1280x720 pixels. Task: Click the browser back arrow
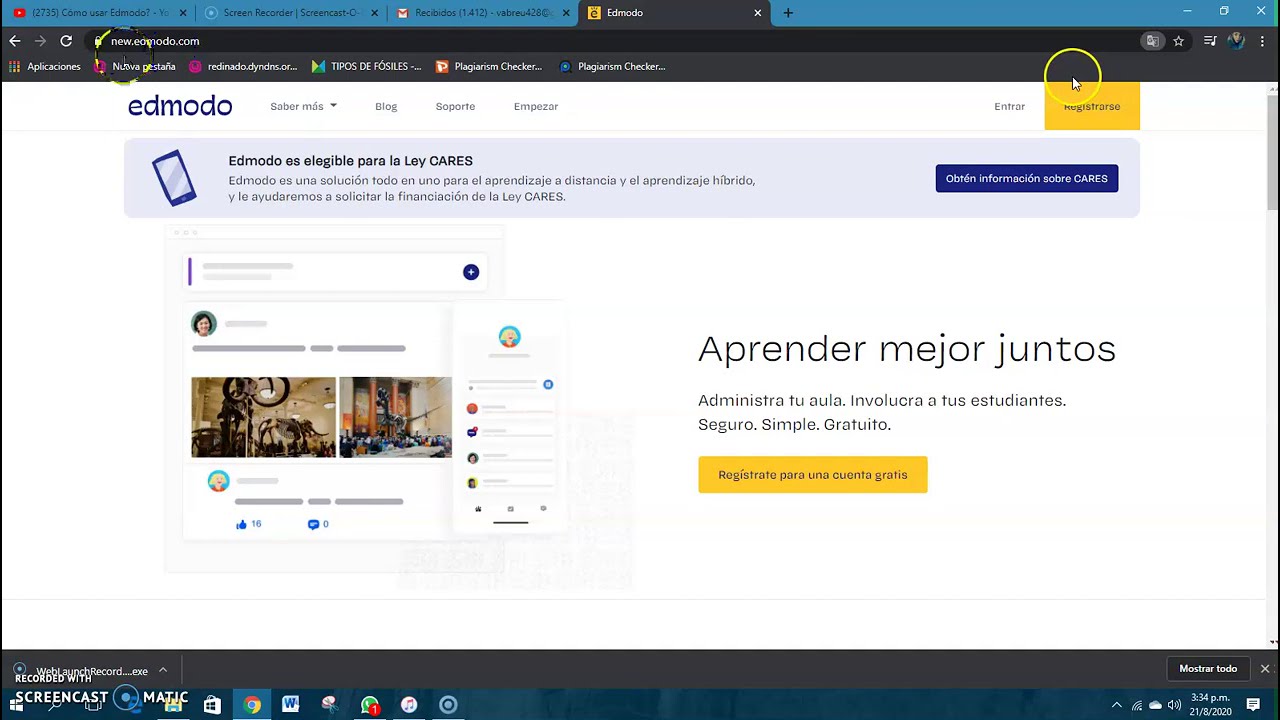coord(14,41)
